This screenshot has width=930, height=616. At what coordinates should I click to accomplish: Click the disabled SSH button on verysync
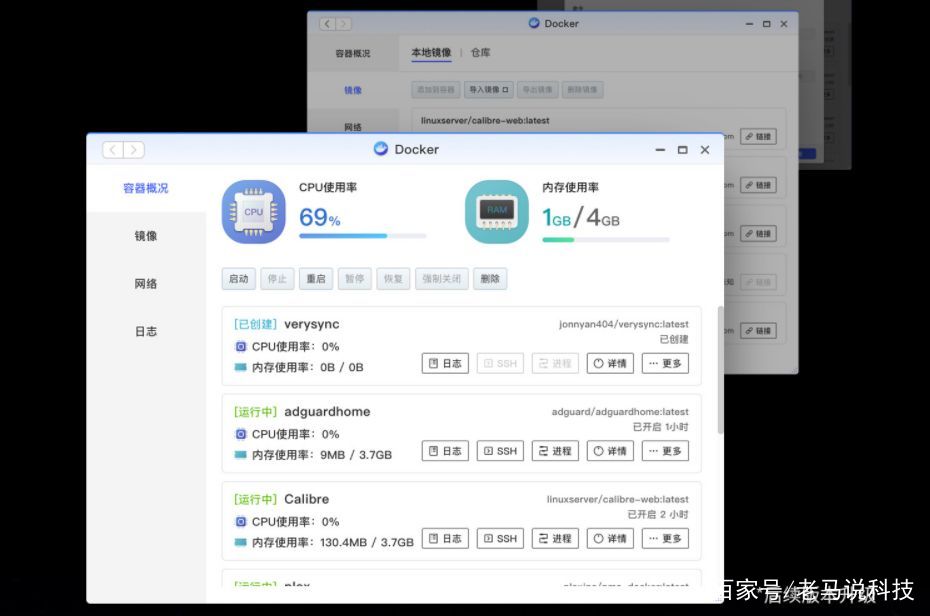(501, 363)
